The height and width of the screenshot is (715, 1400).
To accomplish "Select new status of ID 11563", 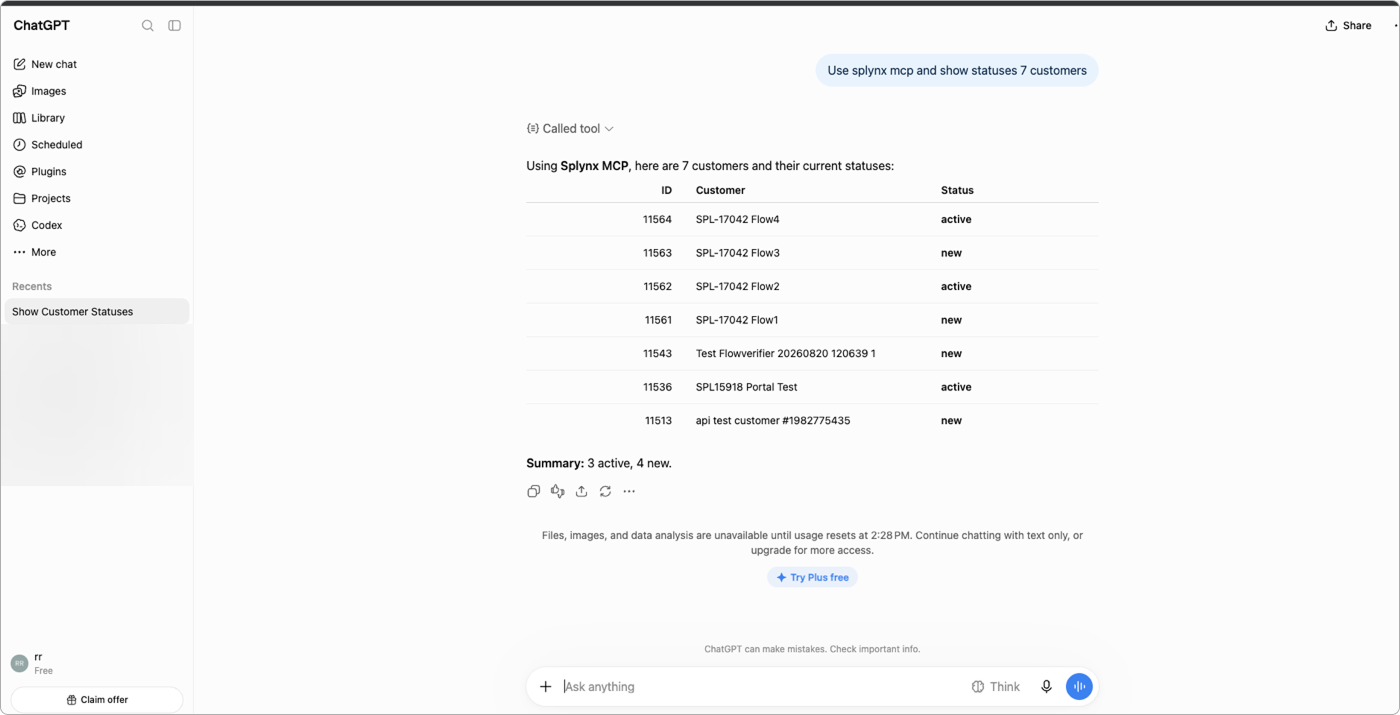I will tap(951, 253).
